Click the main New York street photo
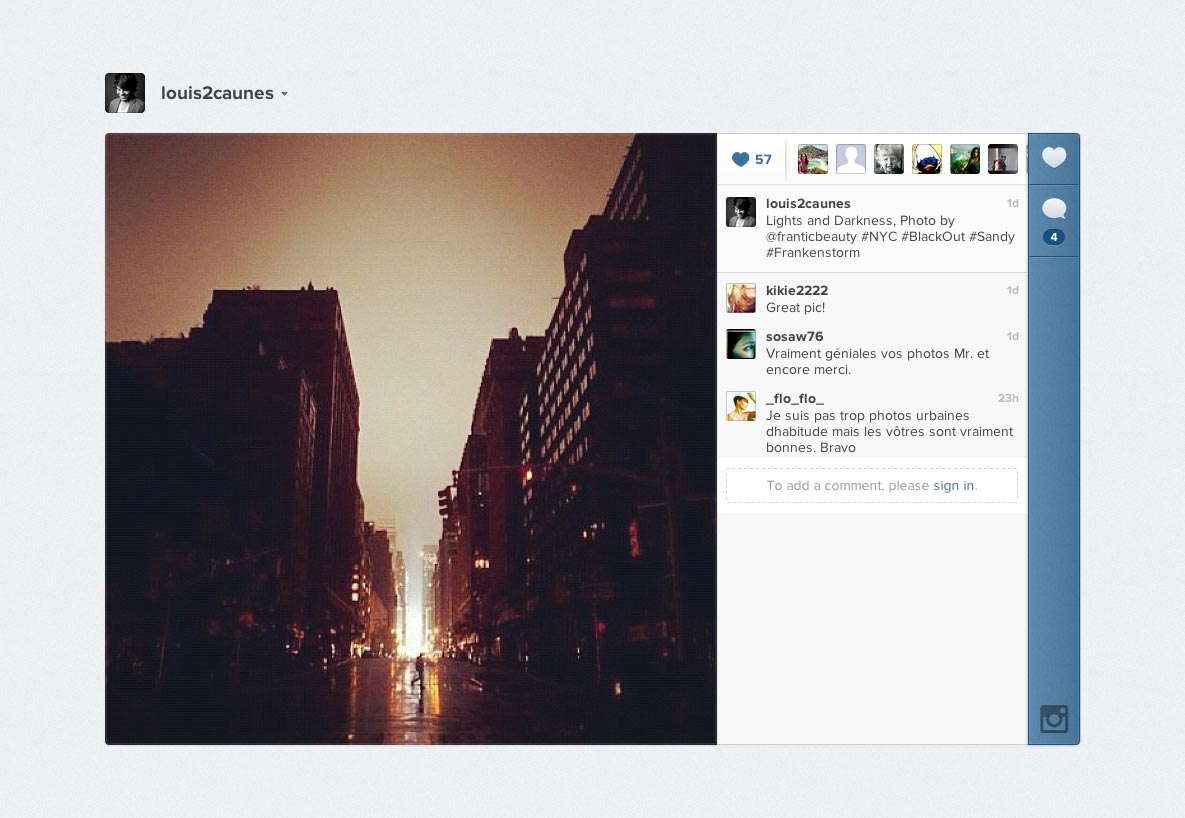1185x818 pixels. click(x=410, y=438)
